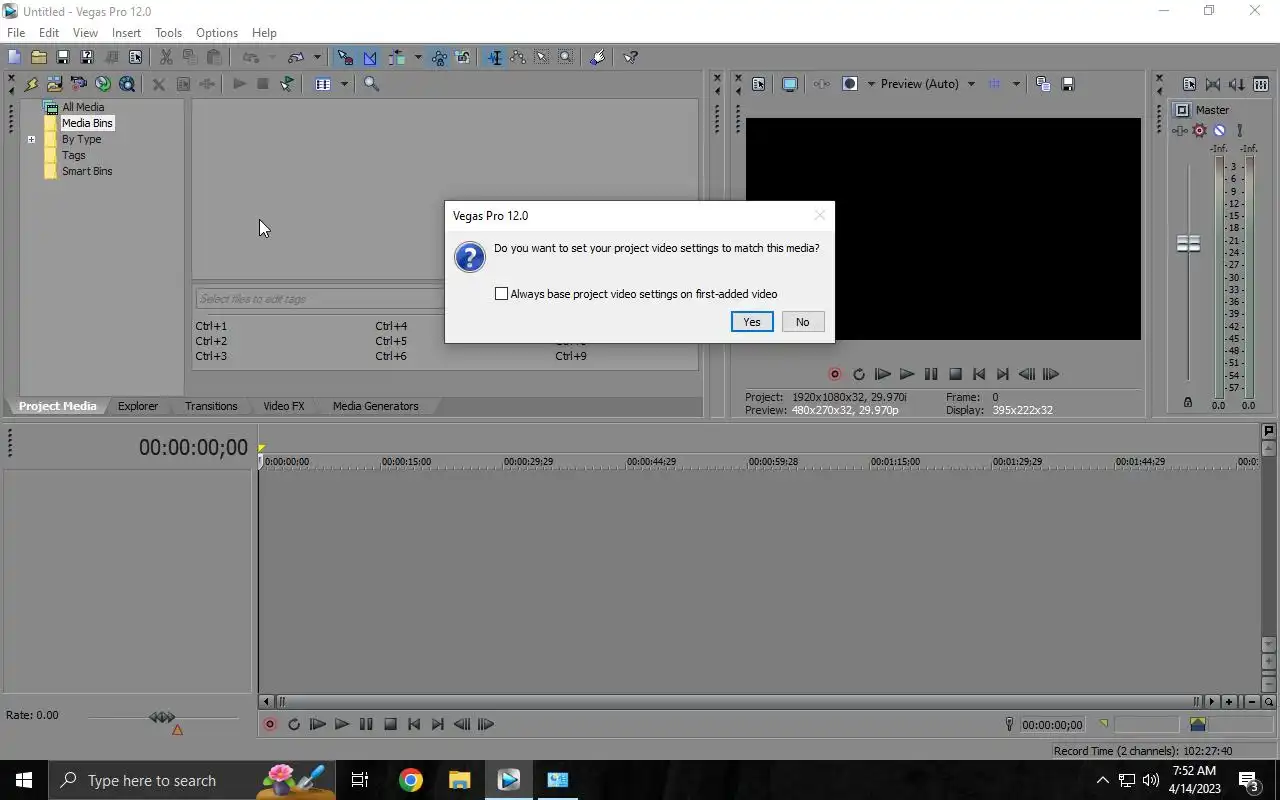Image resolution: width=1280 pixels, height=800 pixels.
Task: Click Play button in video preview
Action: (x=907, y=374)
